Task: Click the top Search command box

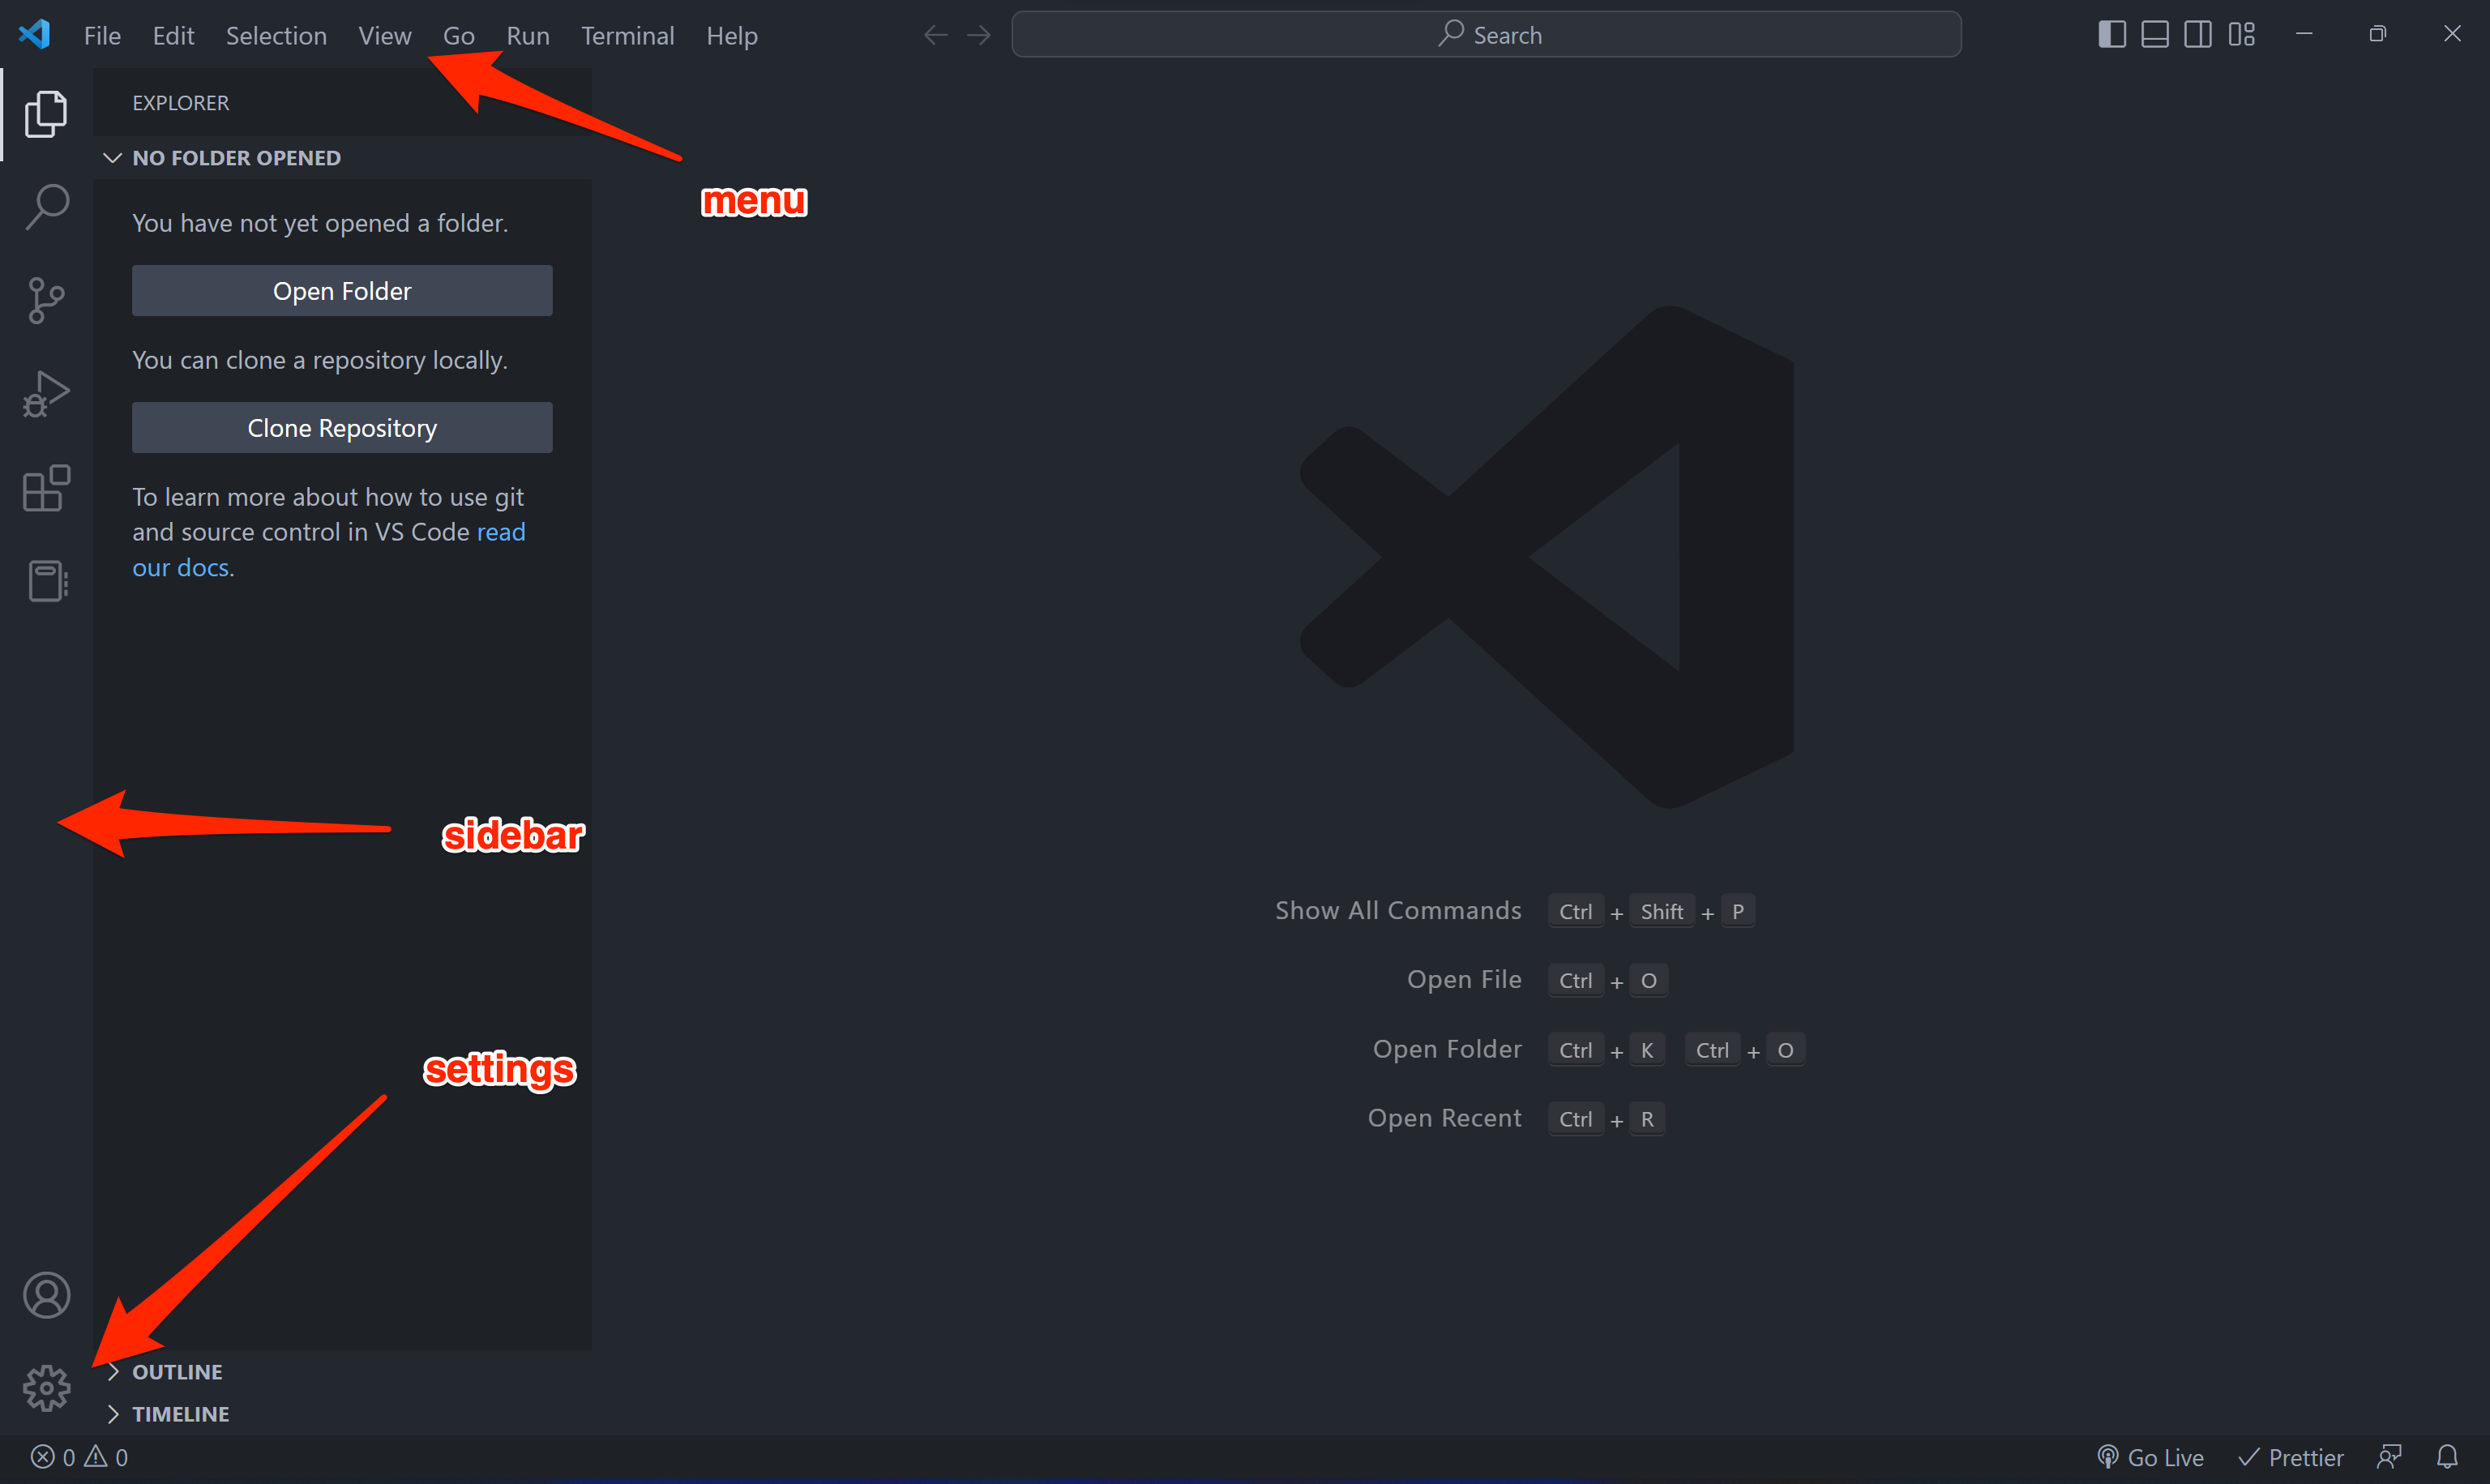Action: click(x=1486, y=35)
